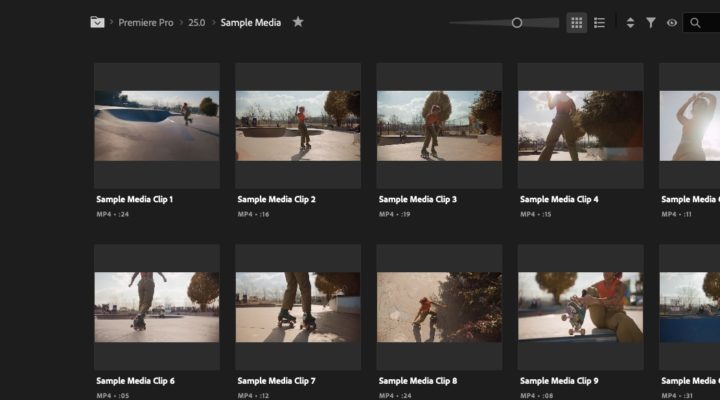Click the Sample Media Clip 4 name
Image resolution: width=720 pixels, height=400 pixels.
(x=559, y=199)
